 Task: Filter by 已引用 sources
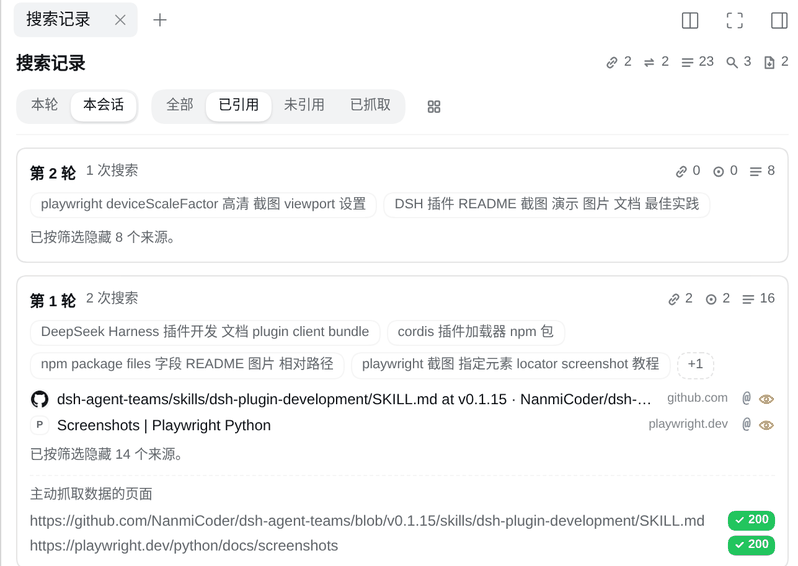238,105
